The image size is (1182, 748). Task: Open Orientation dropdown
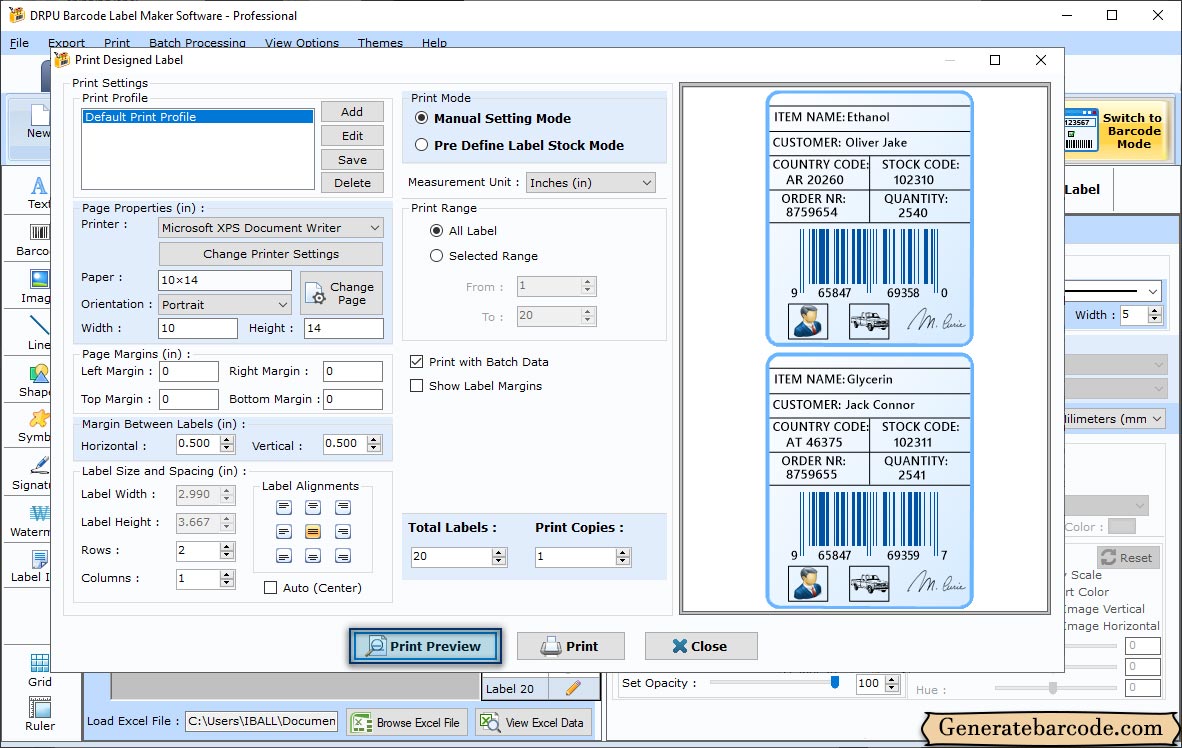(225, 305)
